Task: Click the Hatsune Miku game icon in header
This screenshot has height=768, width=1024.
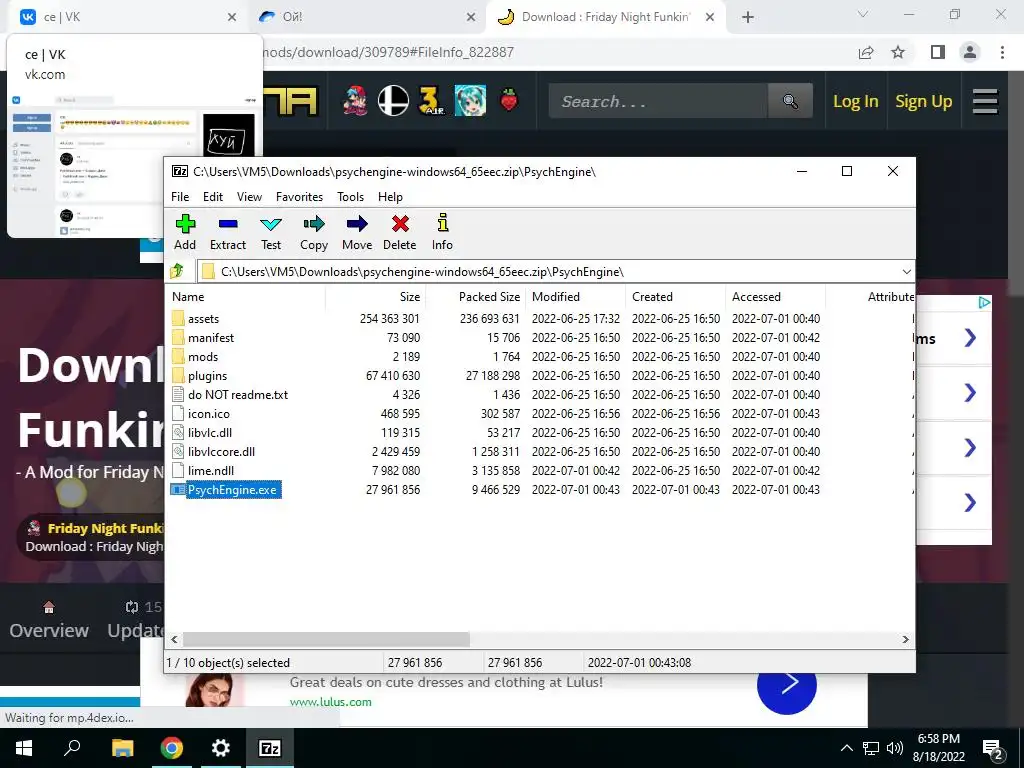Action: pos(470,101)
